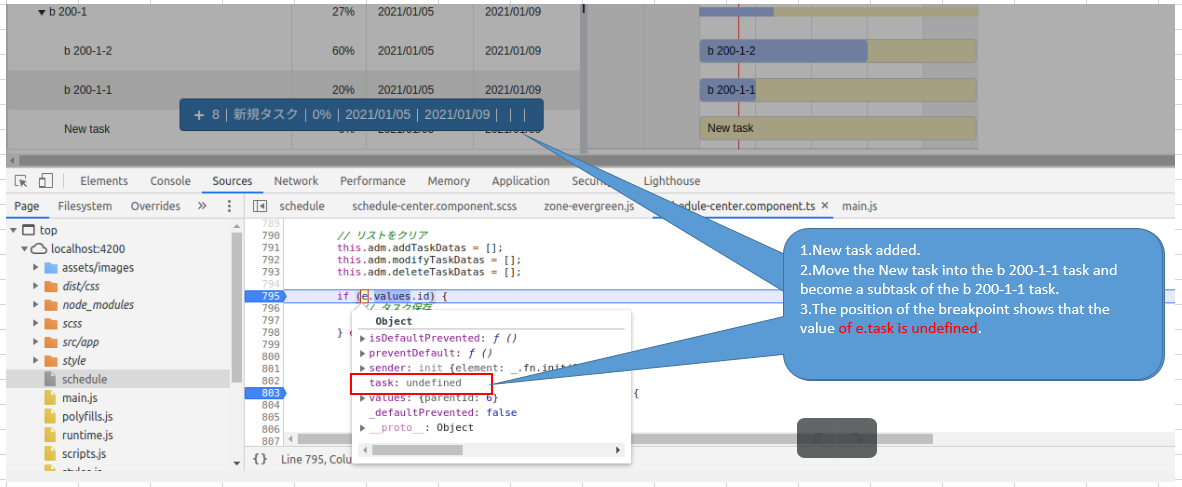This screenshot has height=487, width=1182.
Task: Click the localhost:4200 cloud icon
Action: 40,249
